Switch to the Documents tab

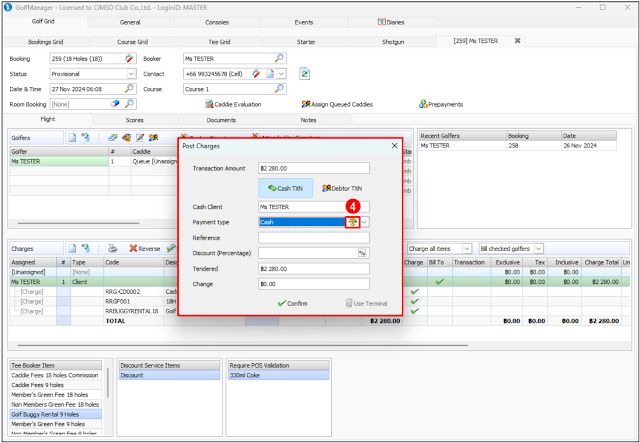coord(221,120)
